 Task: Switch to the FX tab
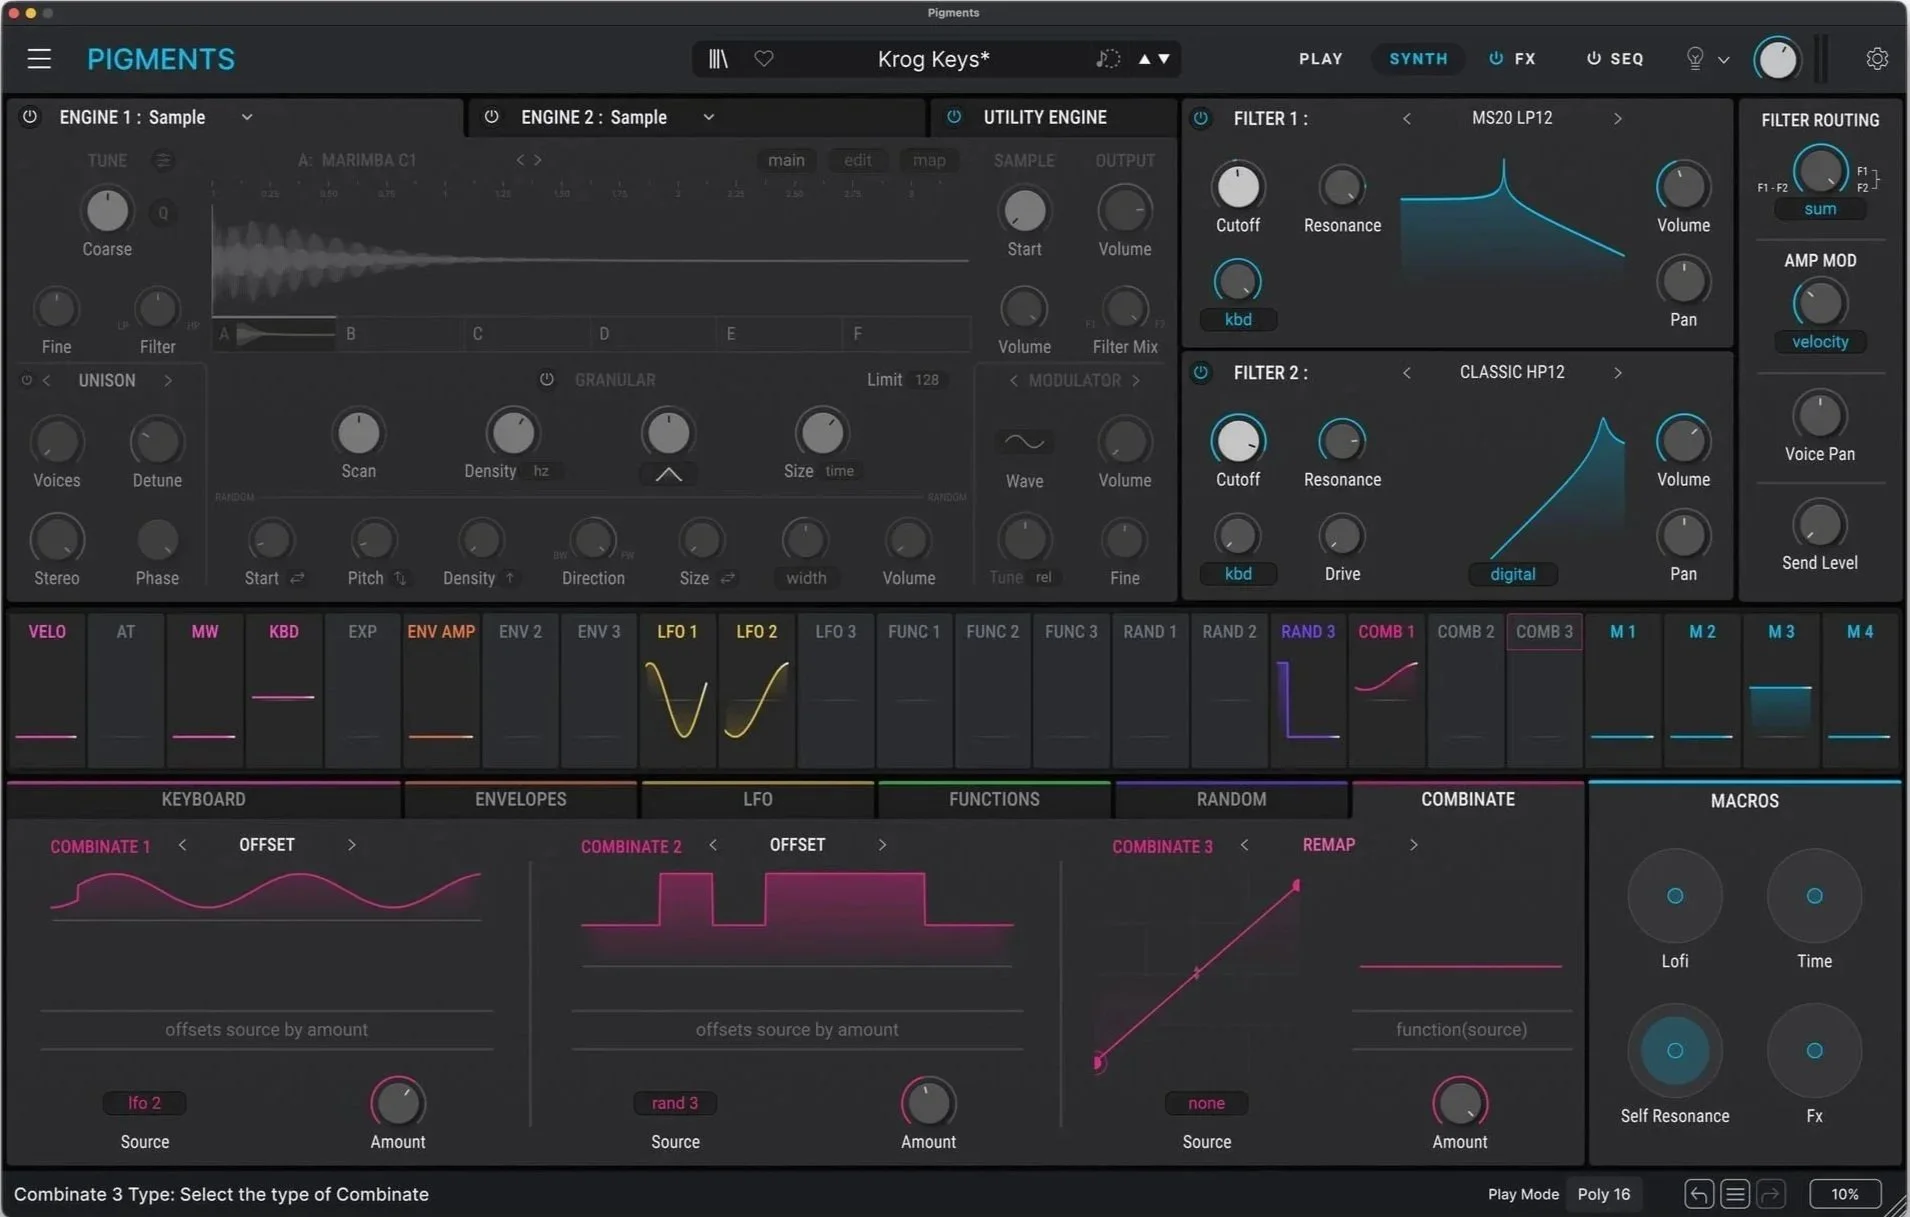(1524, 58)
